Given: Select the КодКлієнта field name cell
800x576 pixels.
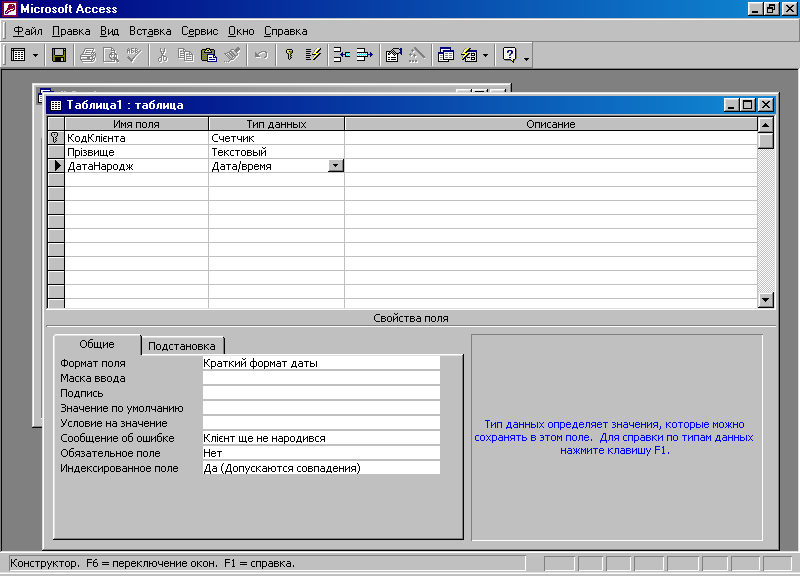Looking at the screenshot, I should point(136,138).
